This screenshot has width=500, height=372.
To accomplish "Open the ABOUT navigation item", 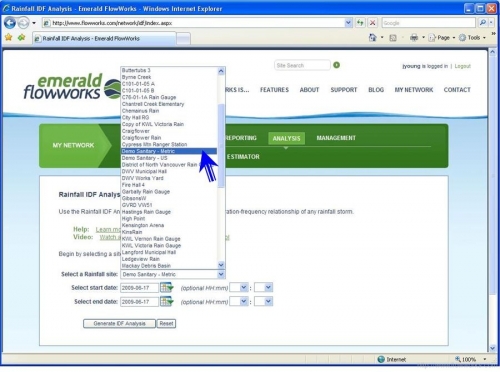I will (x=309, y=90).
